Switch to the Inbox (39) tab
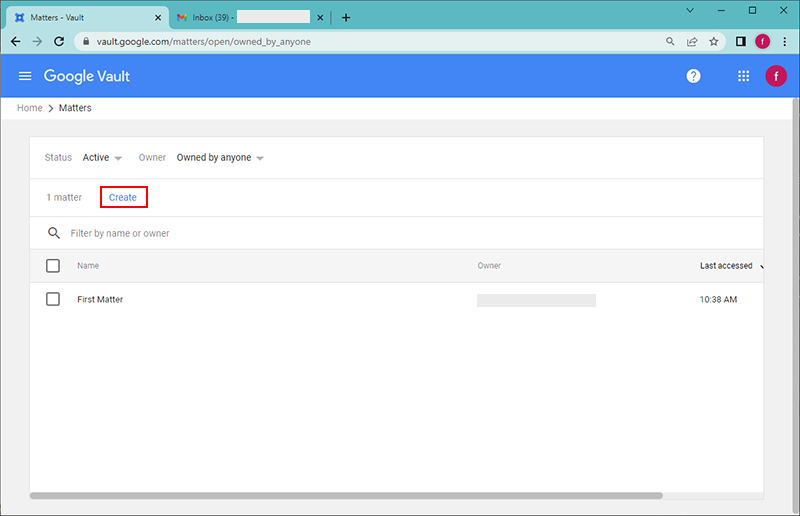The image size is (800, 516). click(x=250, y=17)
